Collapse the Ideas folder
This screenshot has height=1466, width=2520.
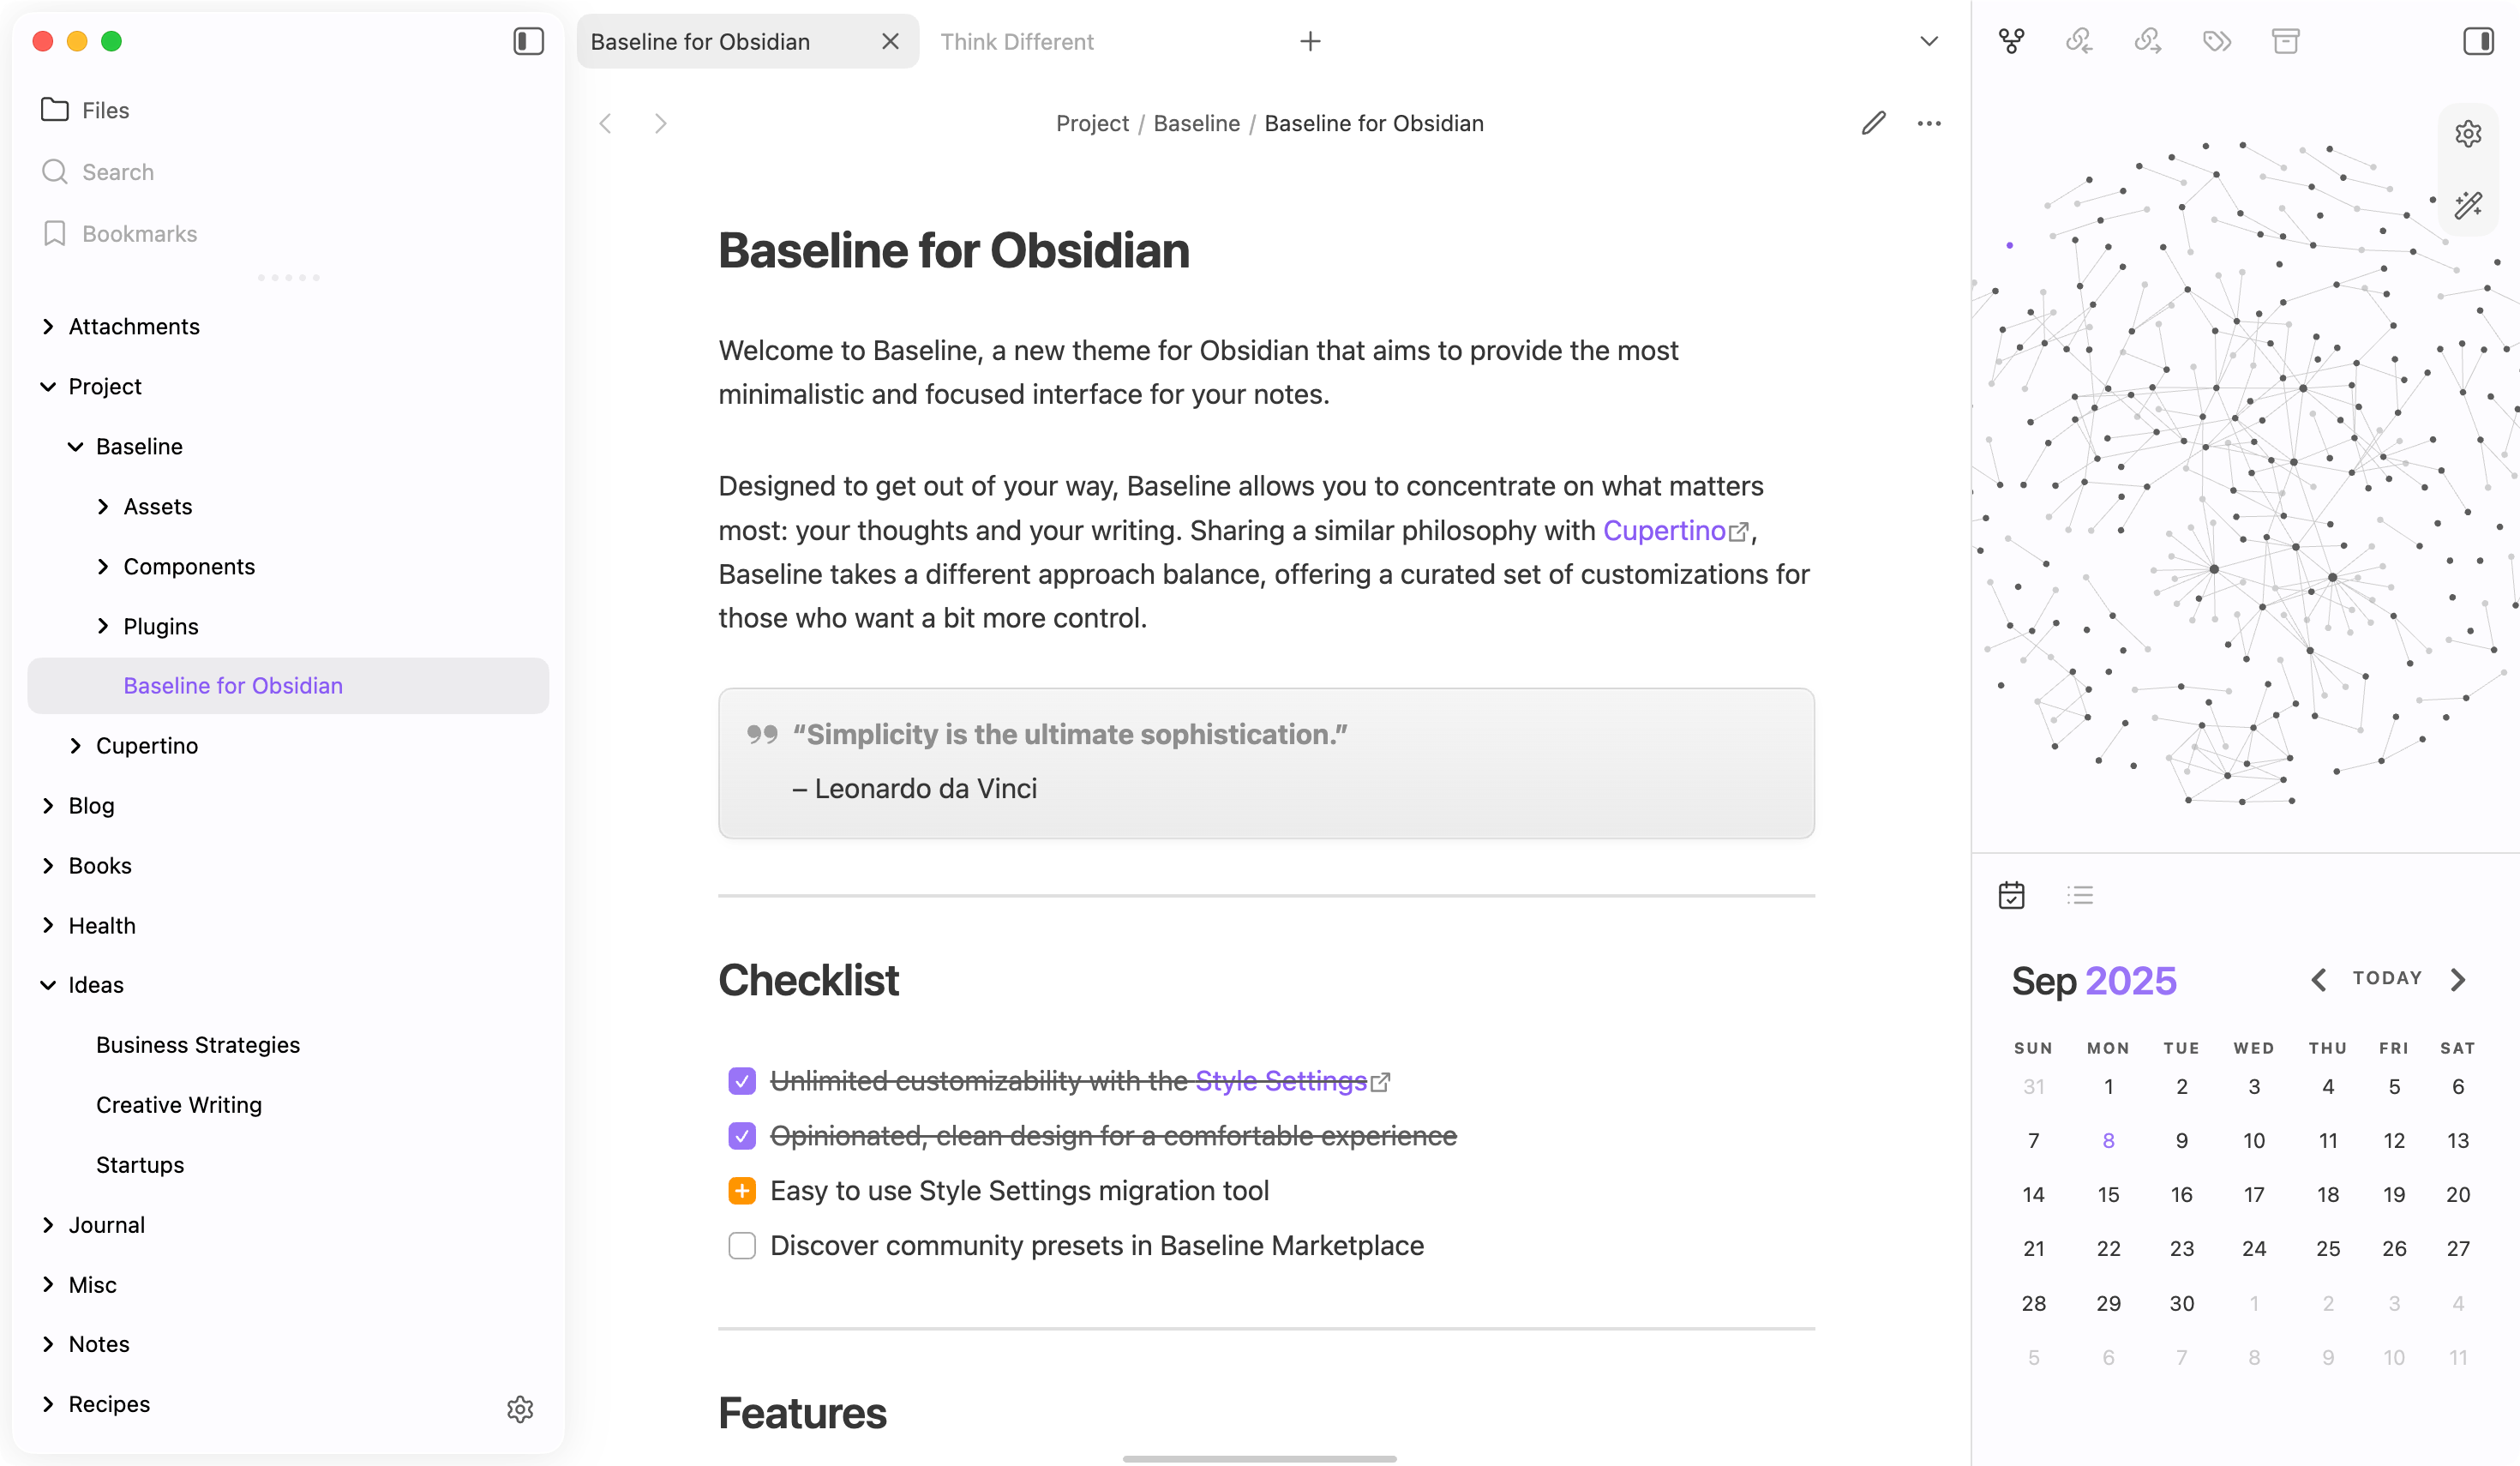click(x=48, y=985)
